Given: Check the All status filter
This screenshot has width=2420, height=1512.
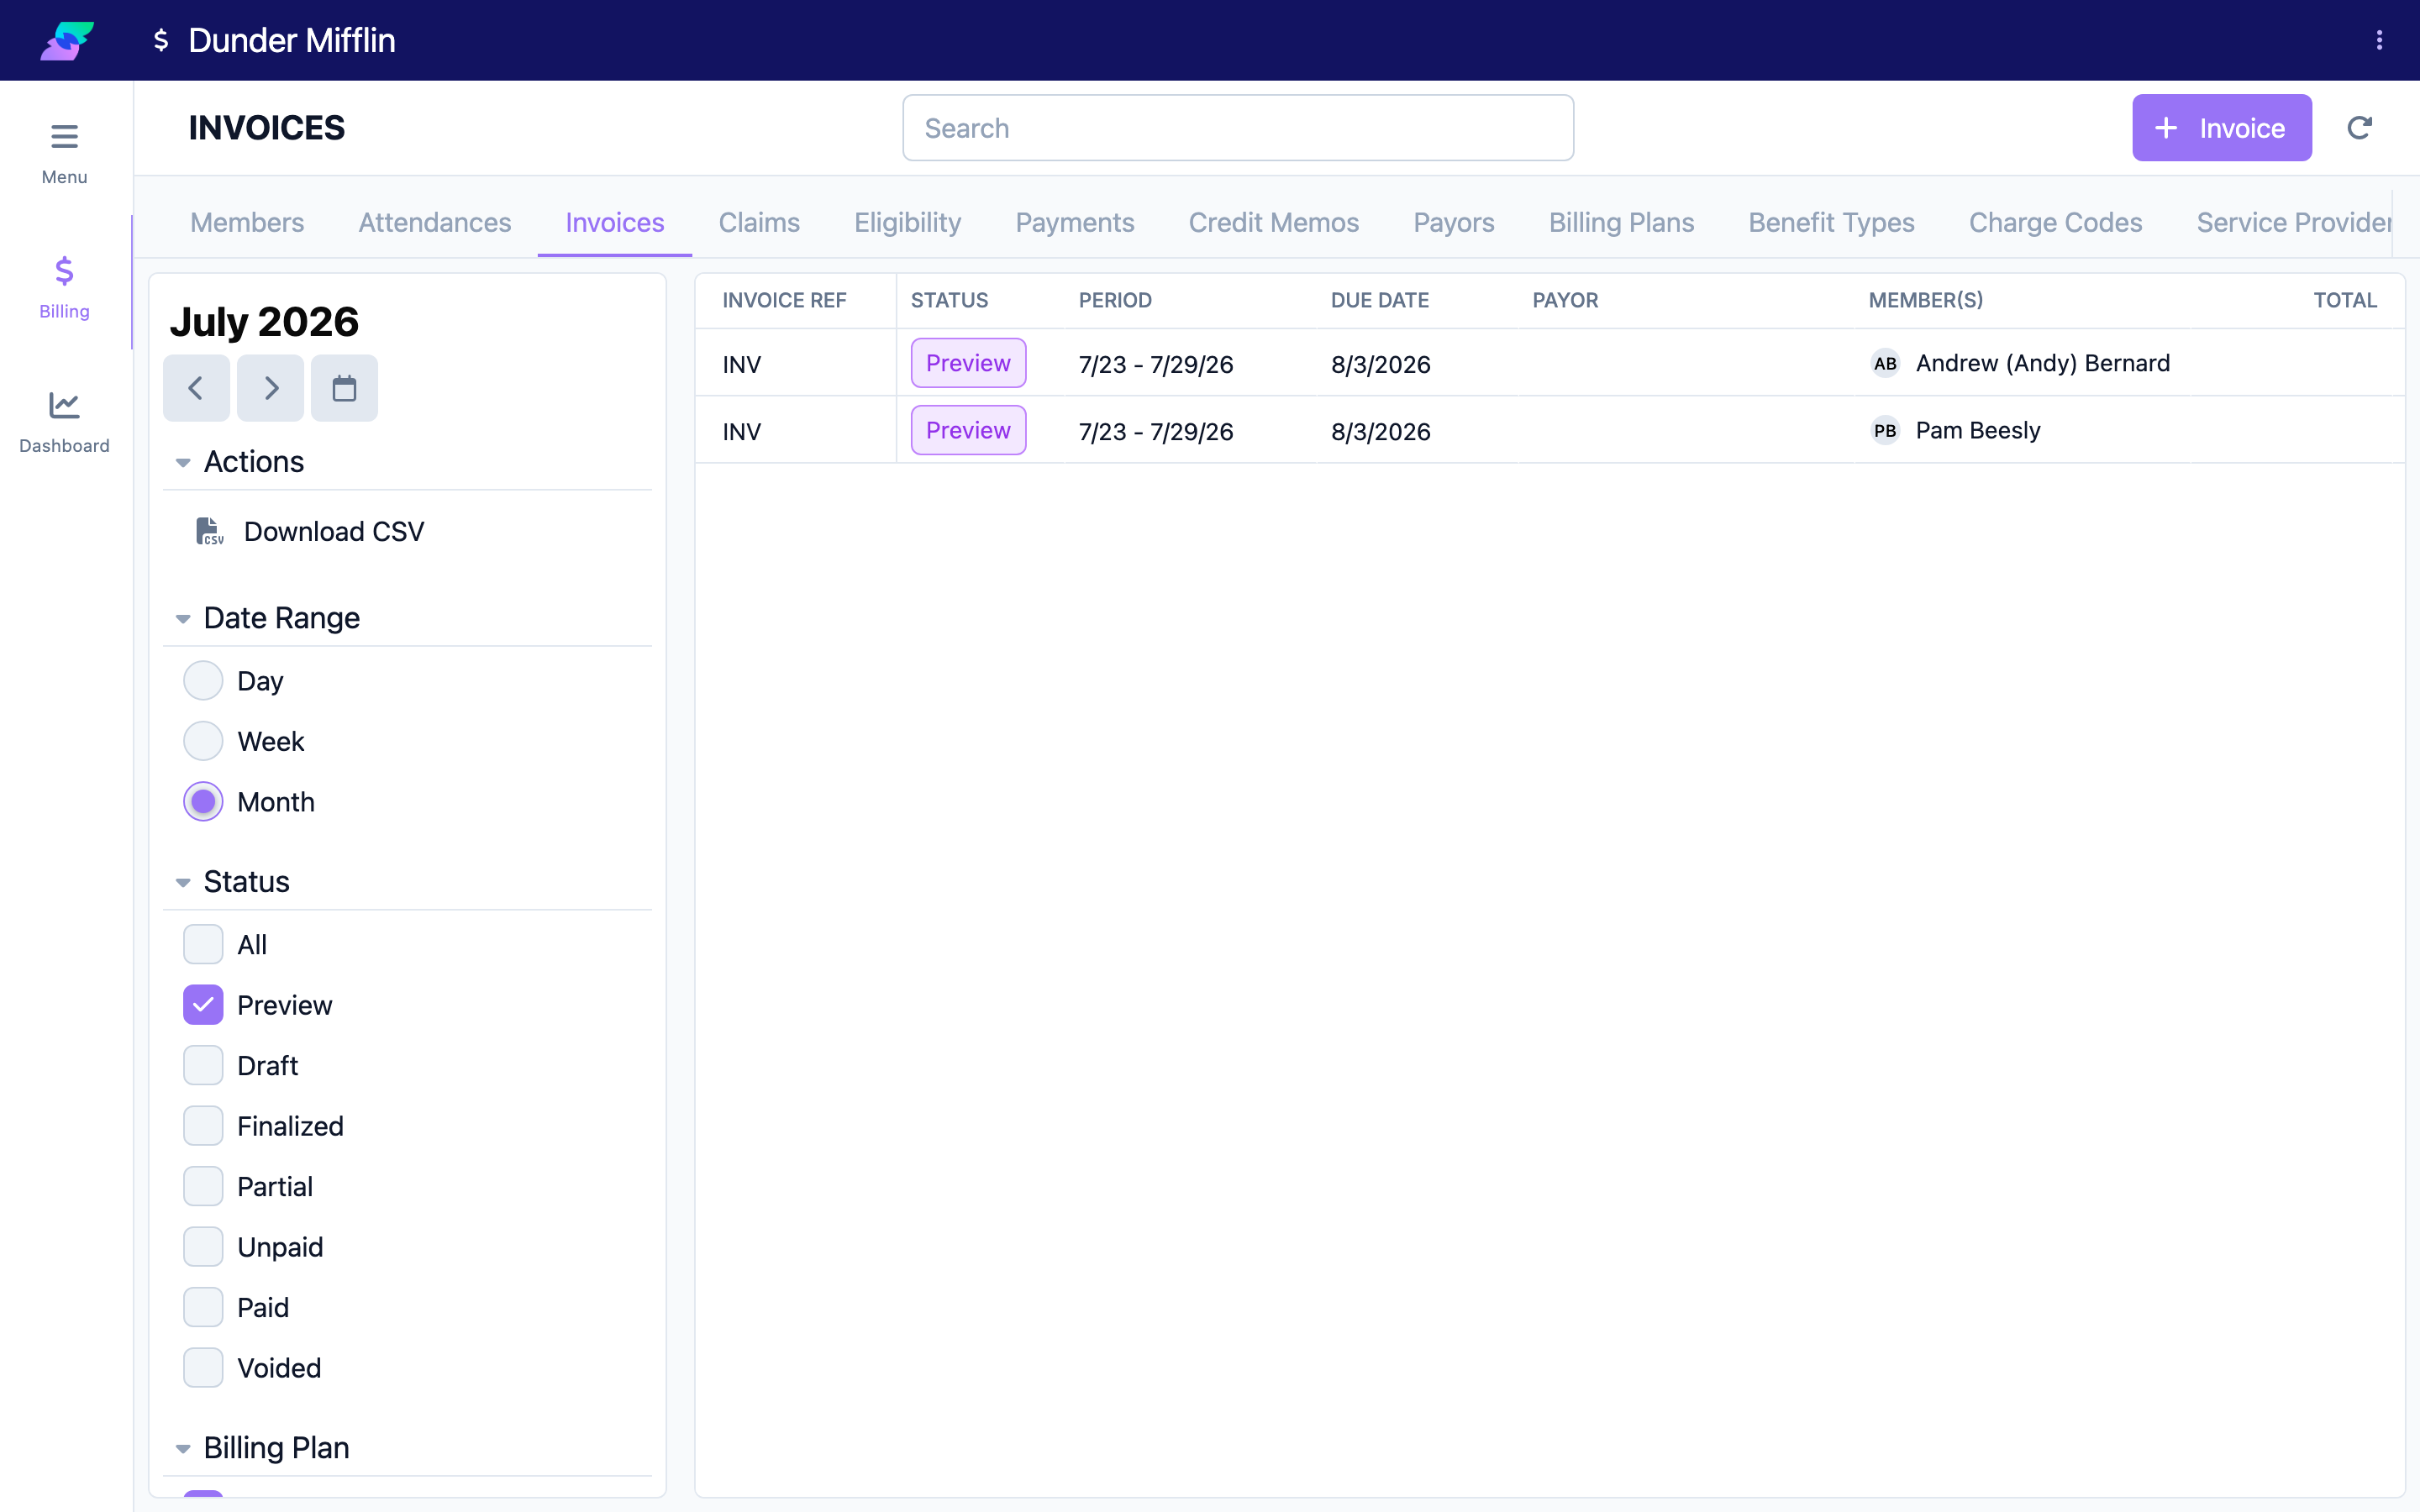Looking at the screenshot, I should (203, 944).
